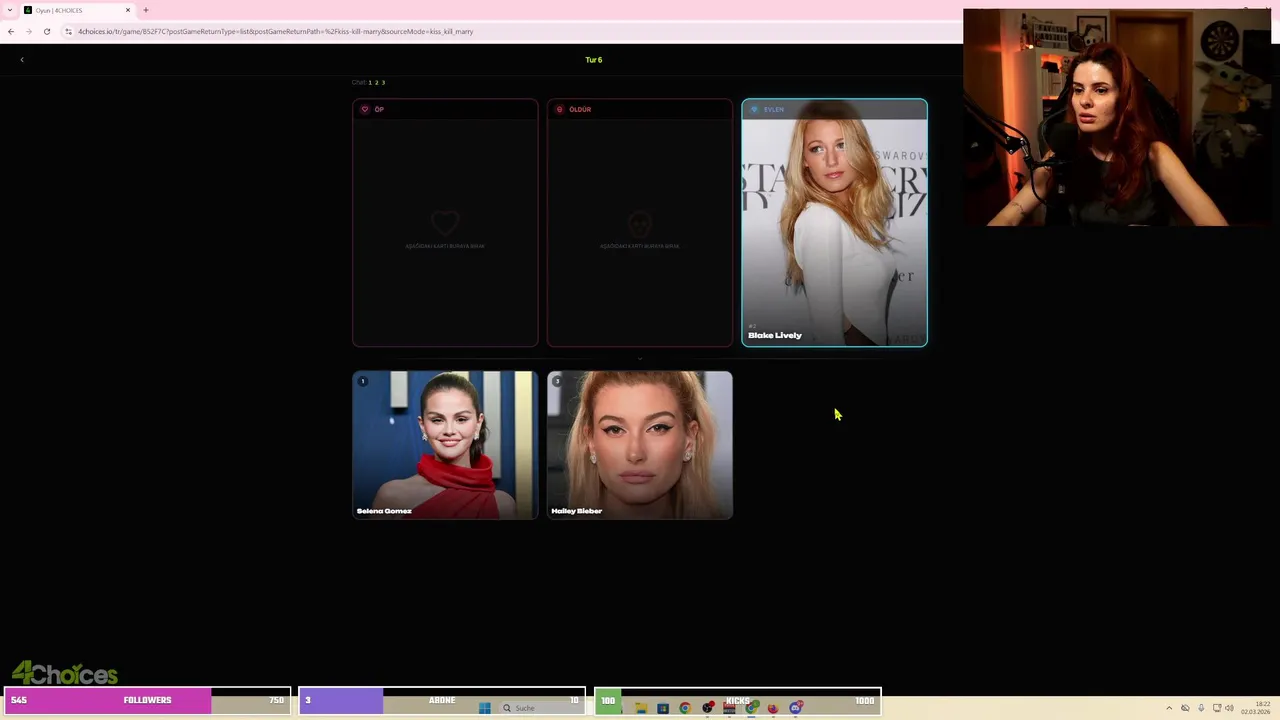Click the Tur 6 round label
Viewport: 1280px width, 720px height.
593,60
